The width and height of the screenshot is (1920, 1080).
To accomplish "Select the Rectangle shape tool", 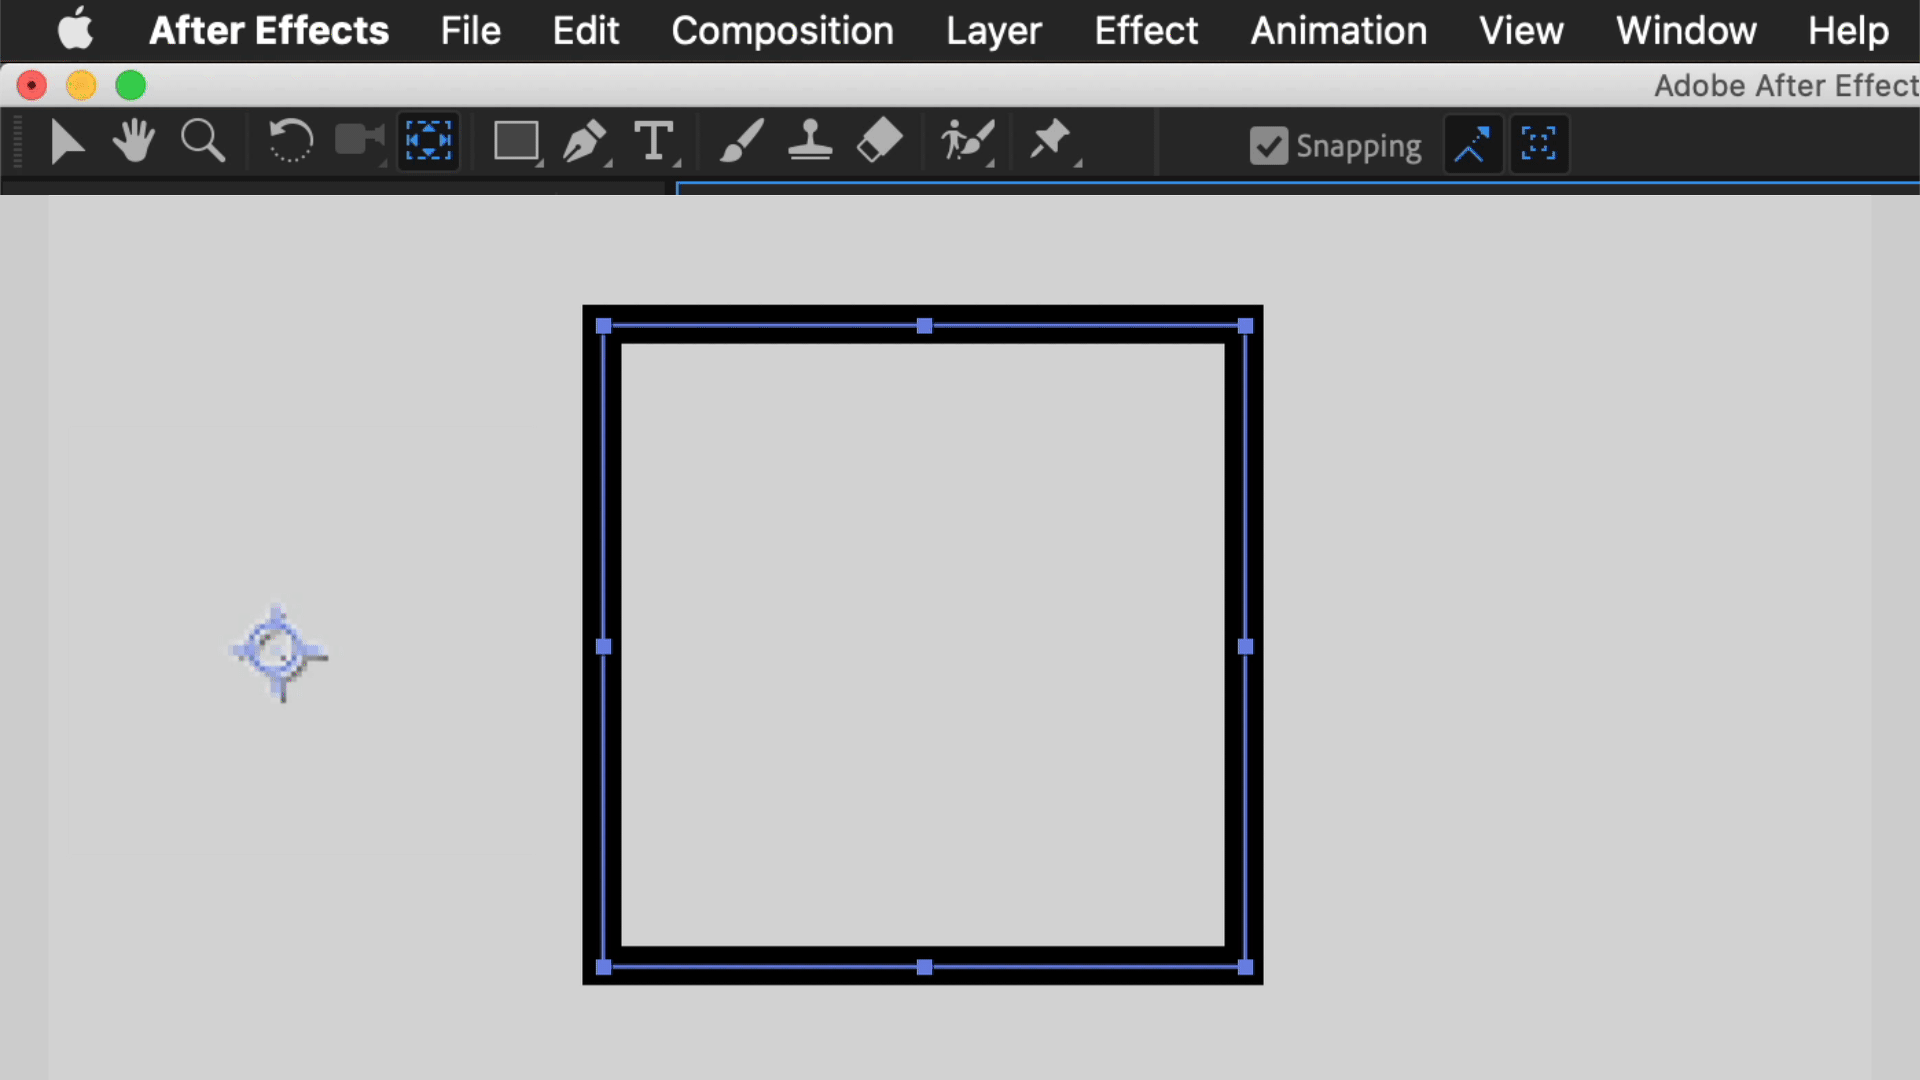I will coord(516,142).
